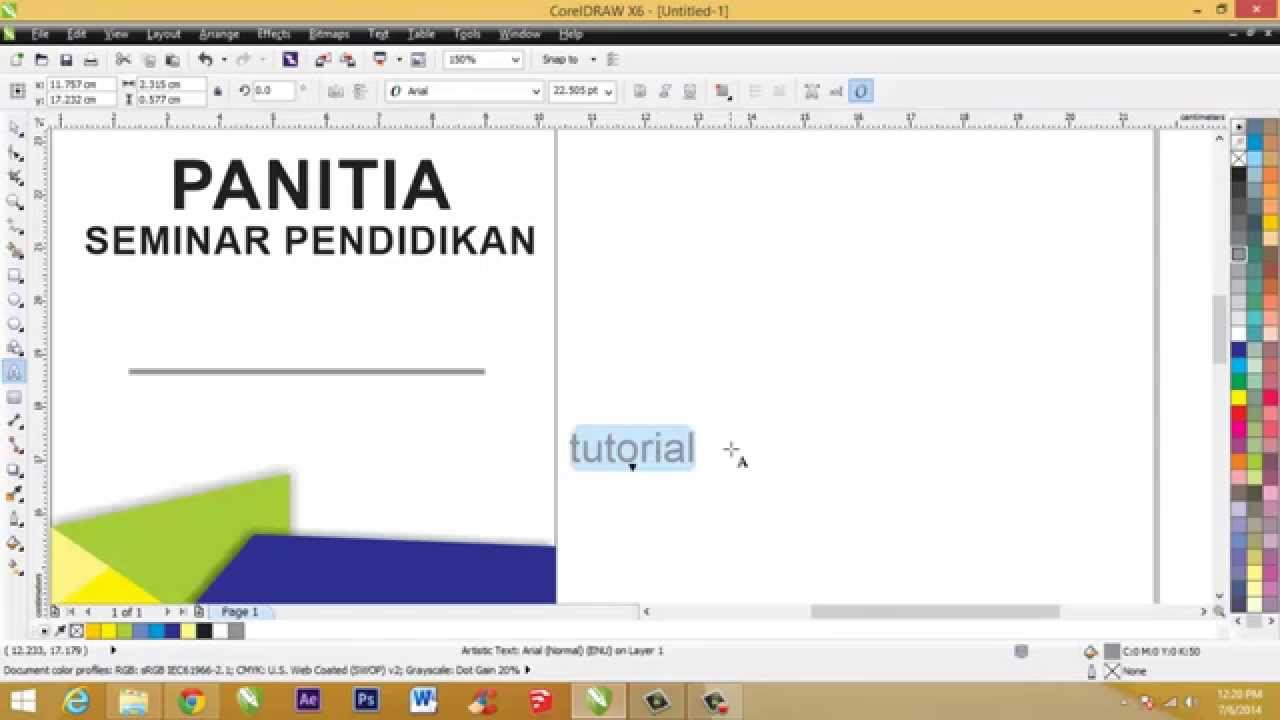Click the x position field
The image size is (1280, 720).
[x=82, y=85]
